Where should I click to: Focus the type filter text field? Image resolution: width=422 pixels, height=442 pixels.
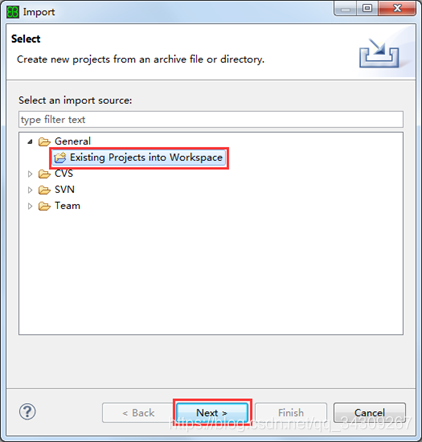click(x=211, y=119)
